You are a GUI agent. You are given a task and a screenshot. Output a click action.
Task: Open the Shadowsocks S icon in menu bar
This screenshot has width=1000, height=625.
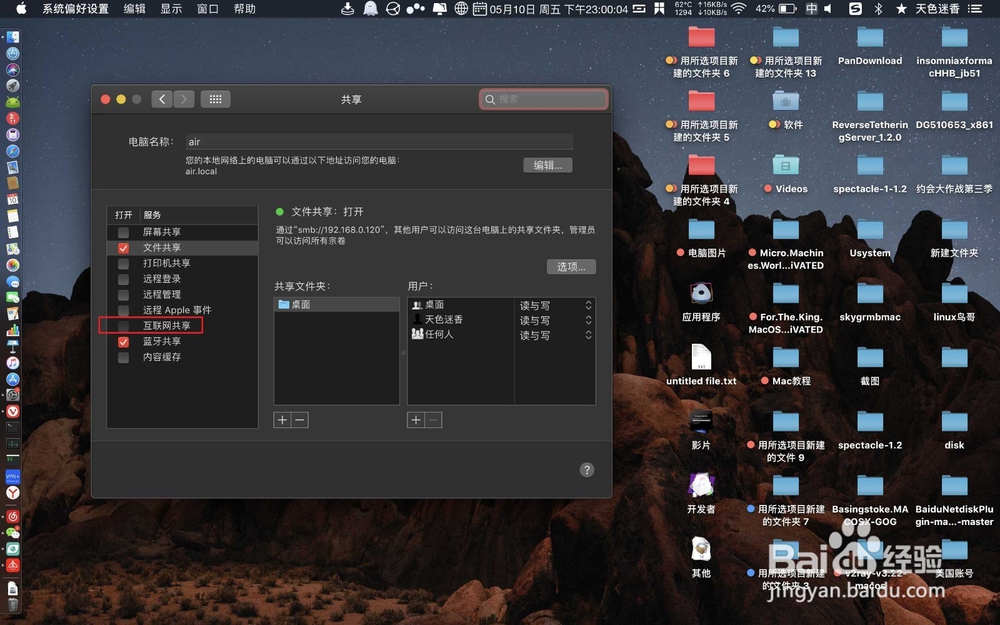[854, 9]
